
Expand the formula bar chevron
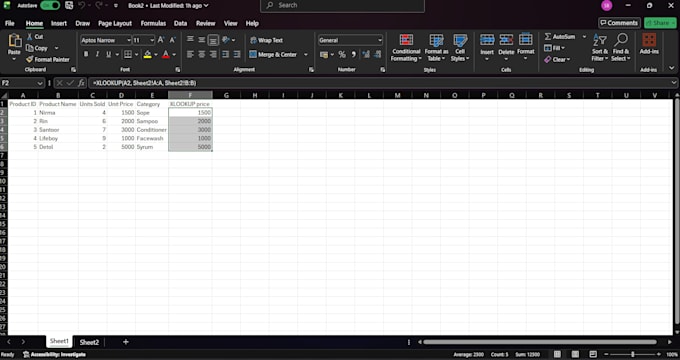673,83
